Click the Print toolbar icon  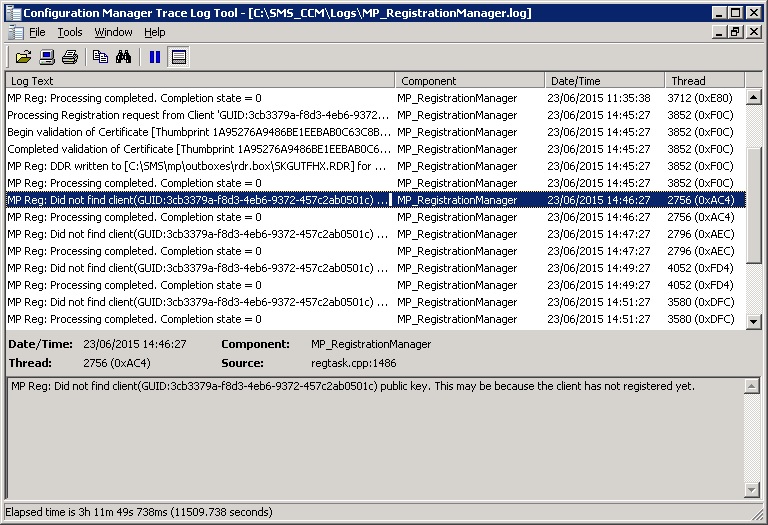(x=70, y=57)
